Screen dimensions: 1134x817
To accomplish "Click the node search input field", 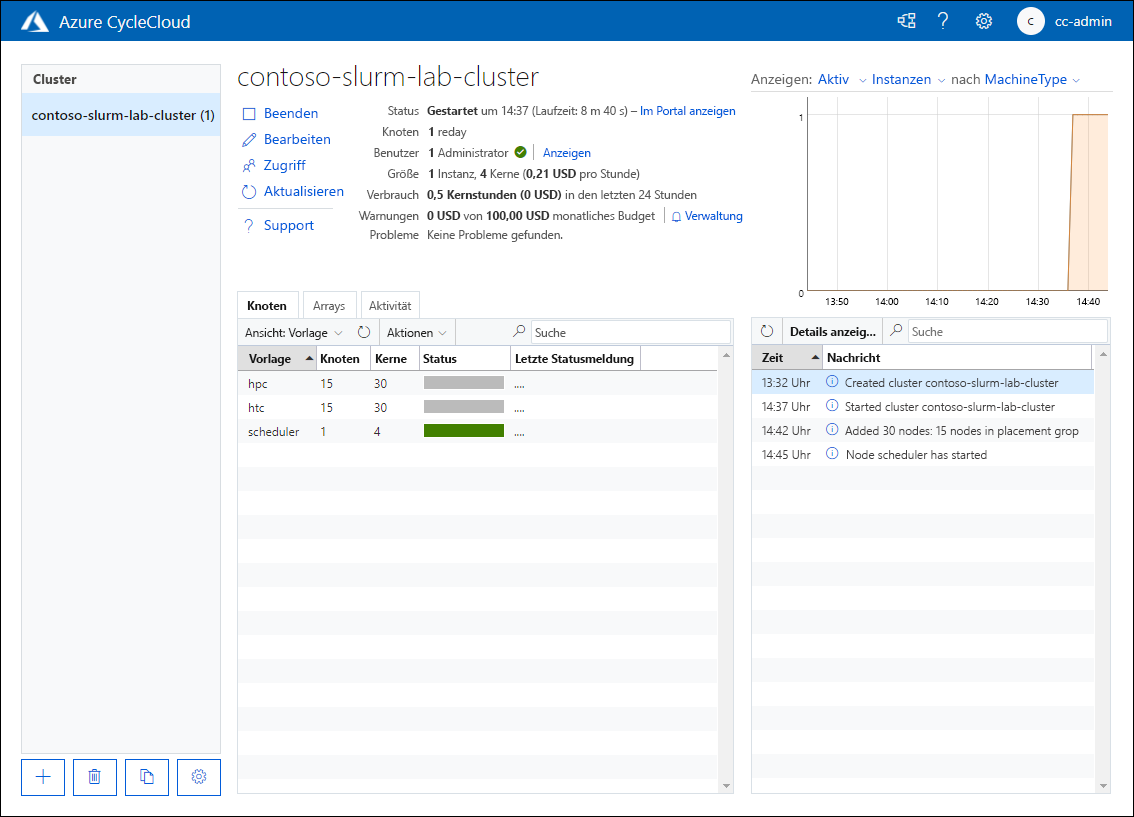I will 630,332.
